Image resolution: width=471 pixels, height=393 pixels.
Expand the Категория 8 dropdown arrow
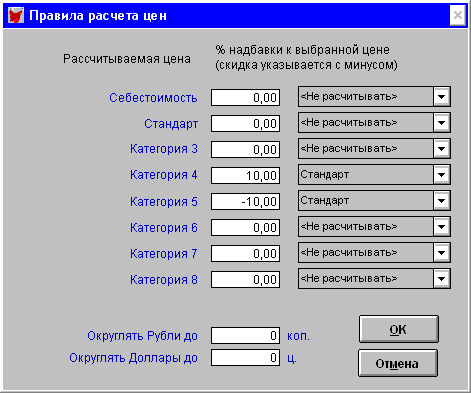442,279
